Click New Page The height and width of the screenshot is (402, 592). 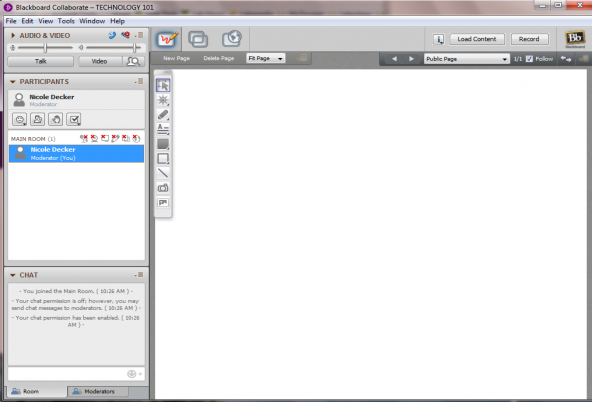click(176, 59)
